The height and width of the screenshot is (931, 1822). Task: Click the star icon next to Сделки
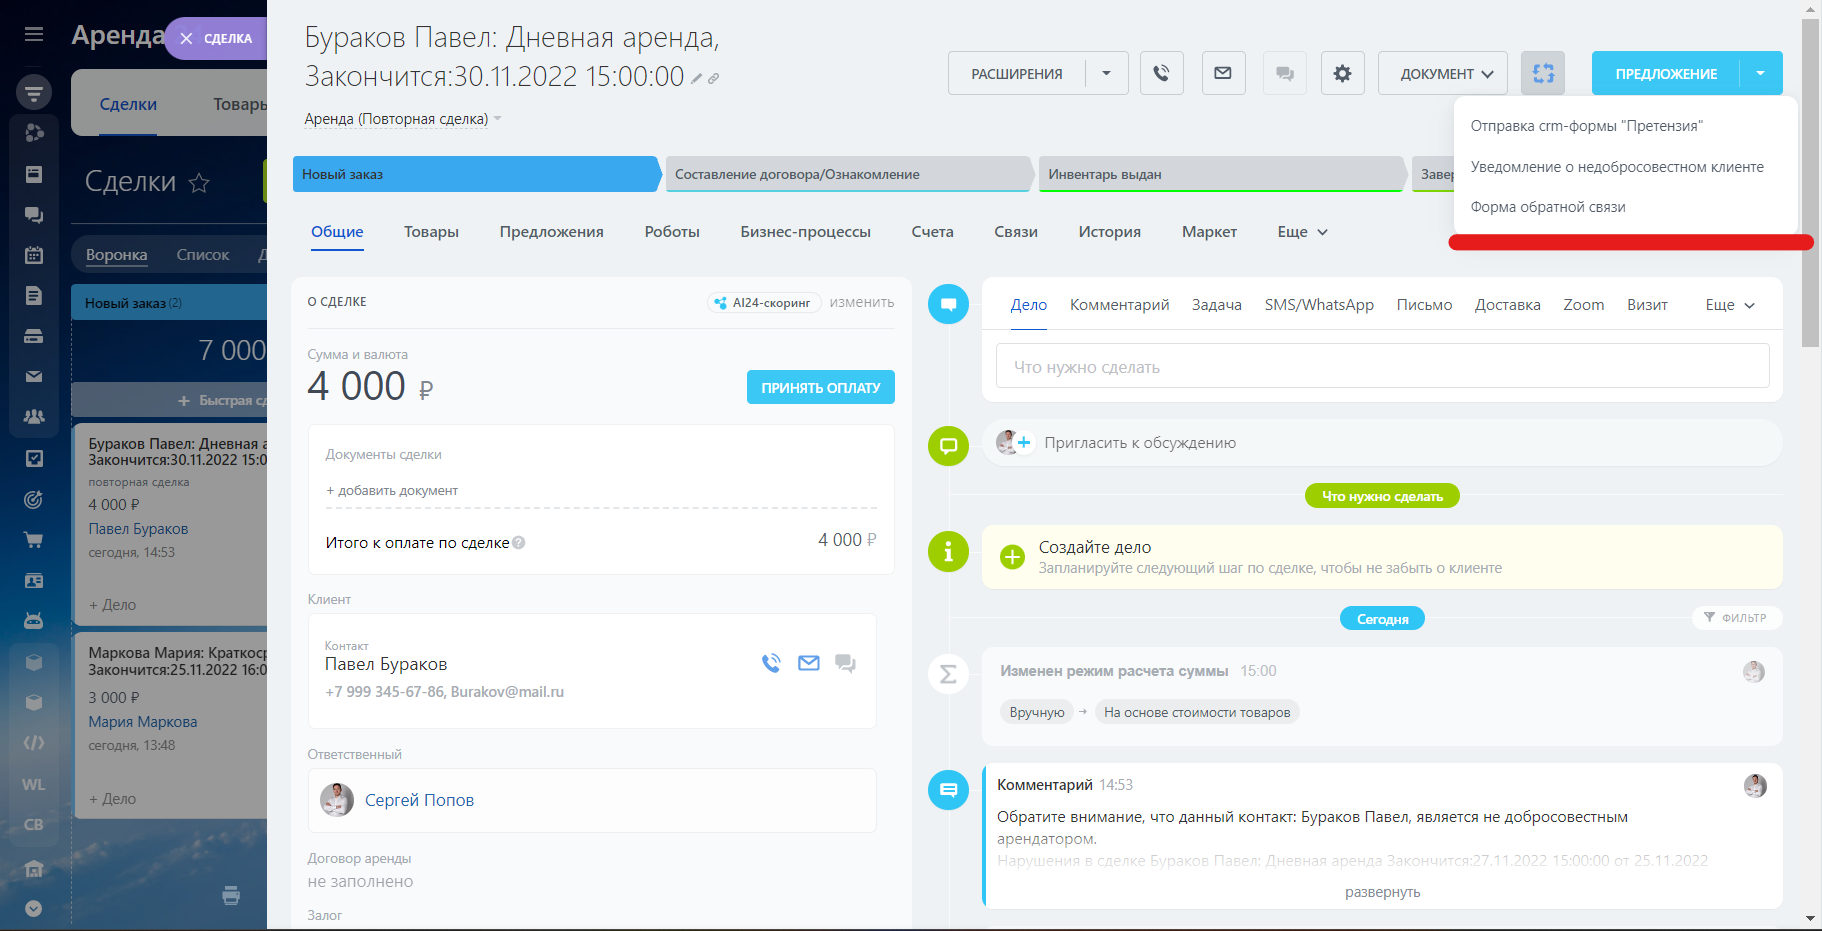point(199,182)
